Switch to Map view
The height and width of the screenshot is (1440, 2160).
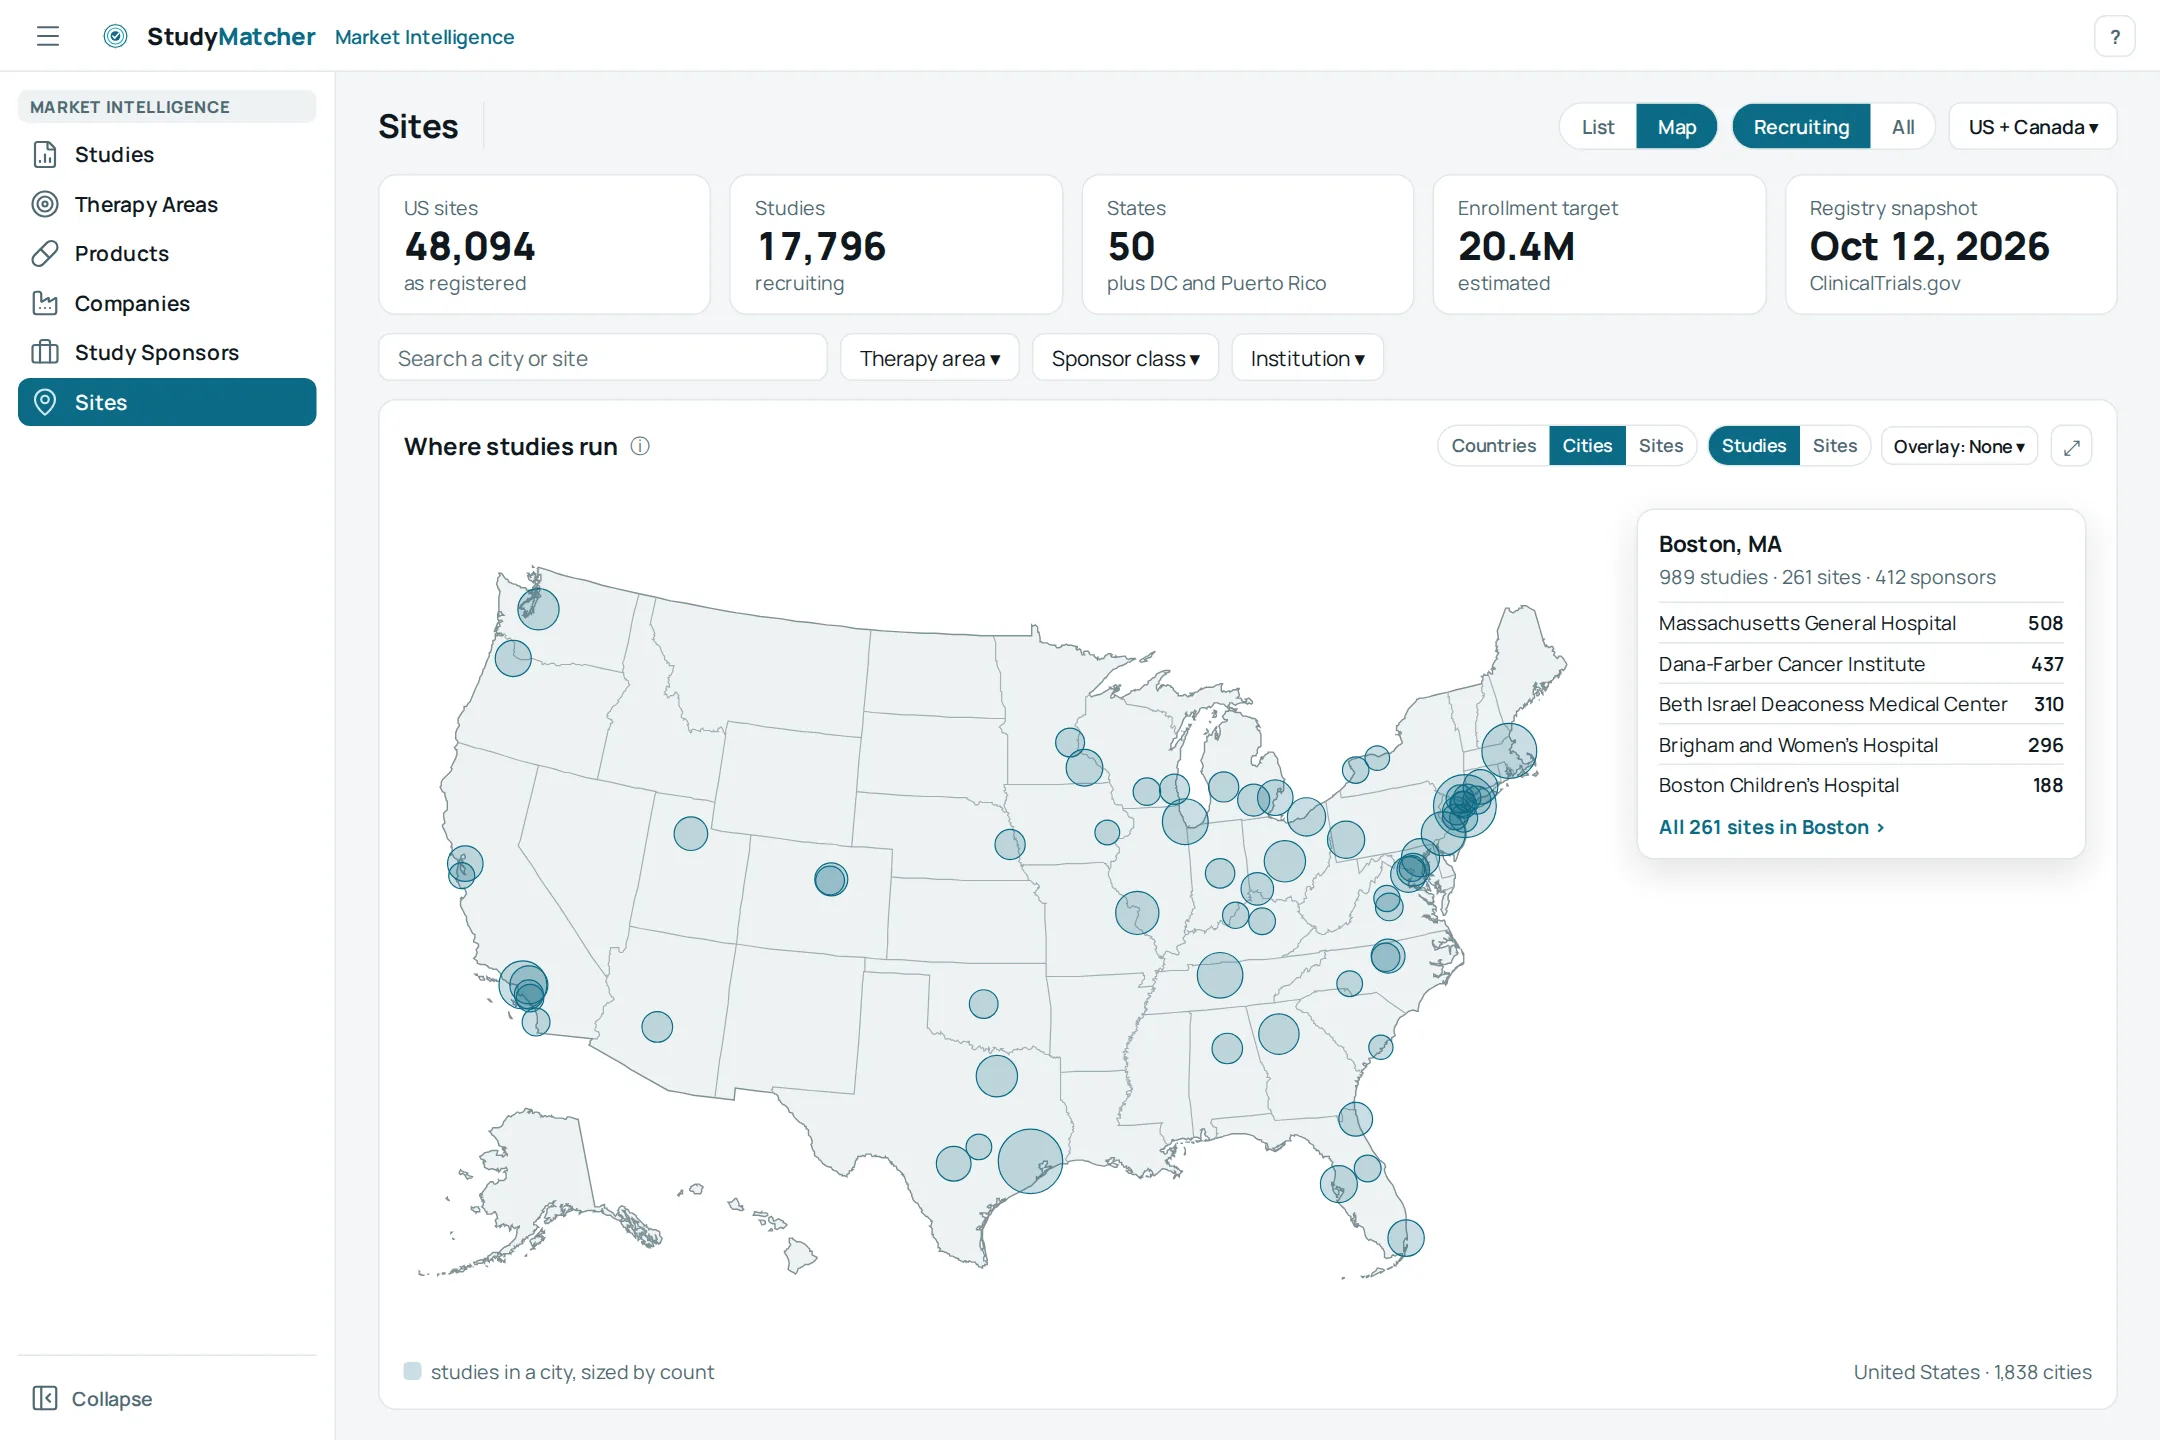pyautogui.click(x=1677, y=127)
